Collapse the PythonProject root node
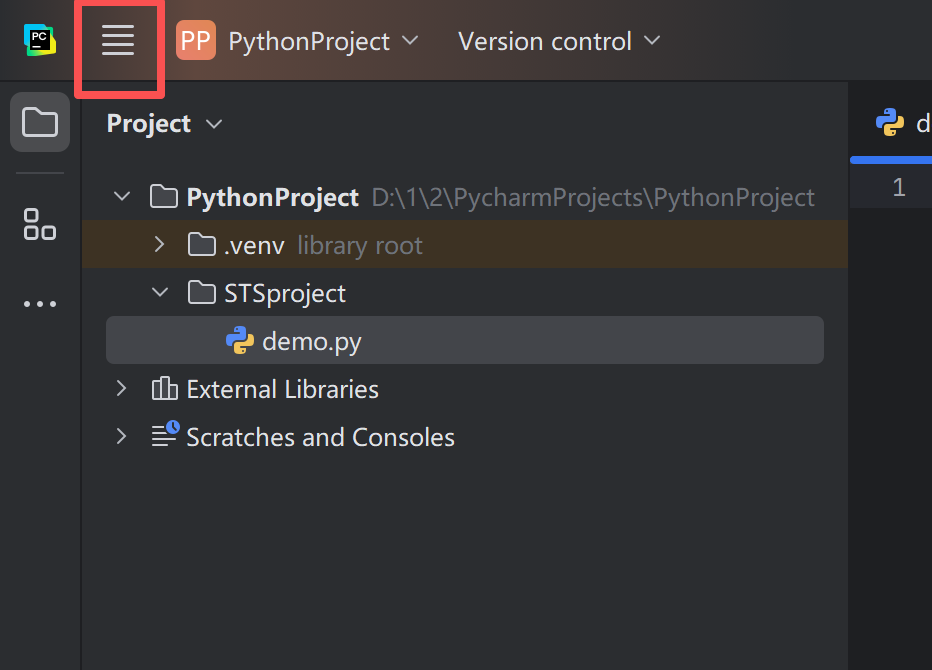This screenshot has width=932, height=670. (x=121, y=196)
